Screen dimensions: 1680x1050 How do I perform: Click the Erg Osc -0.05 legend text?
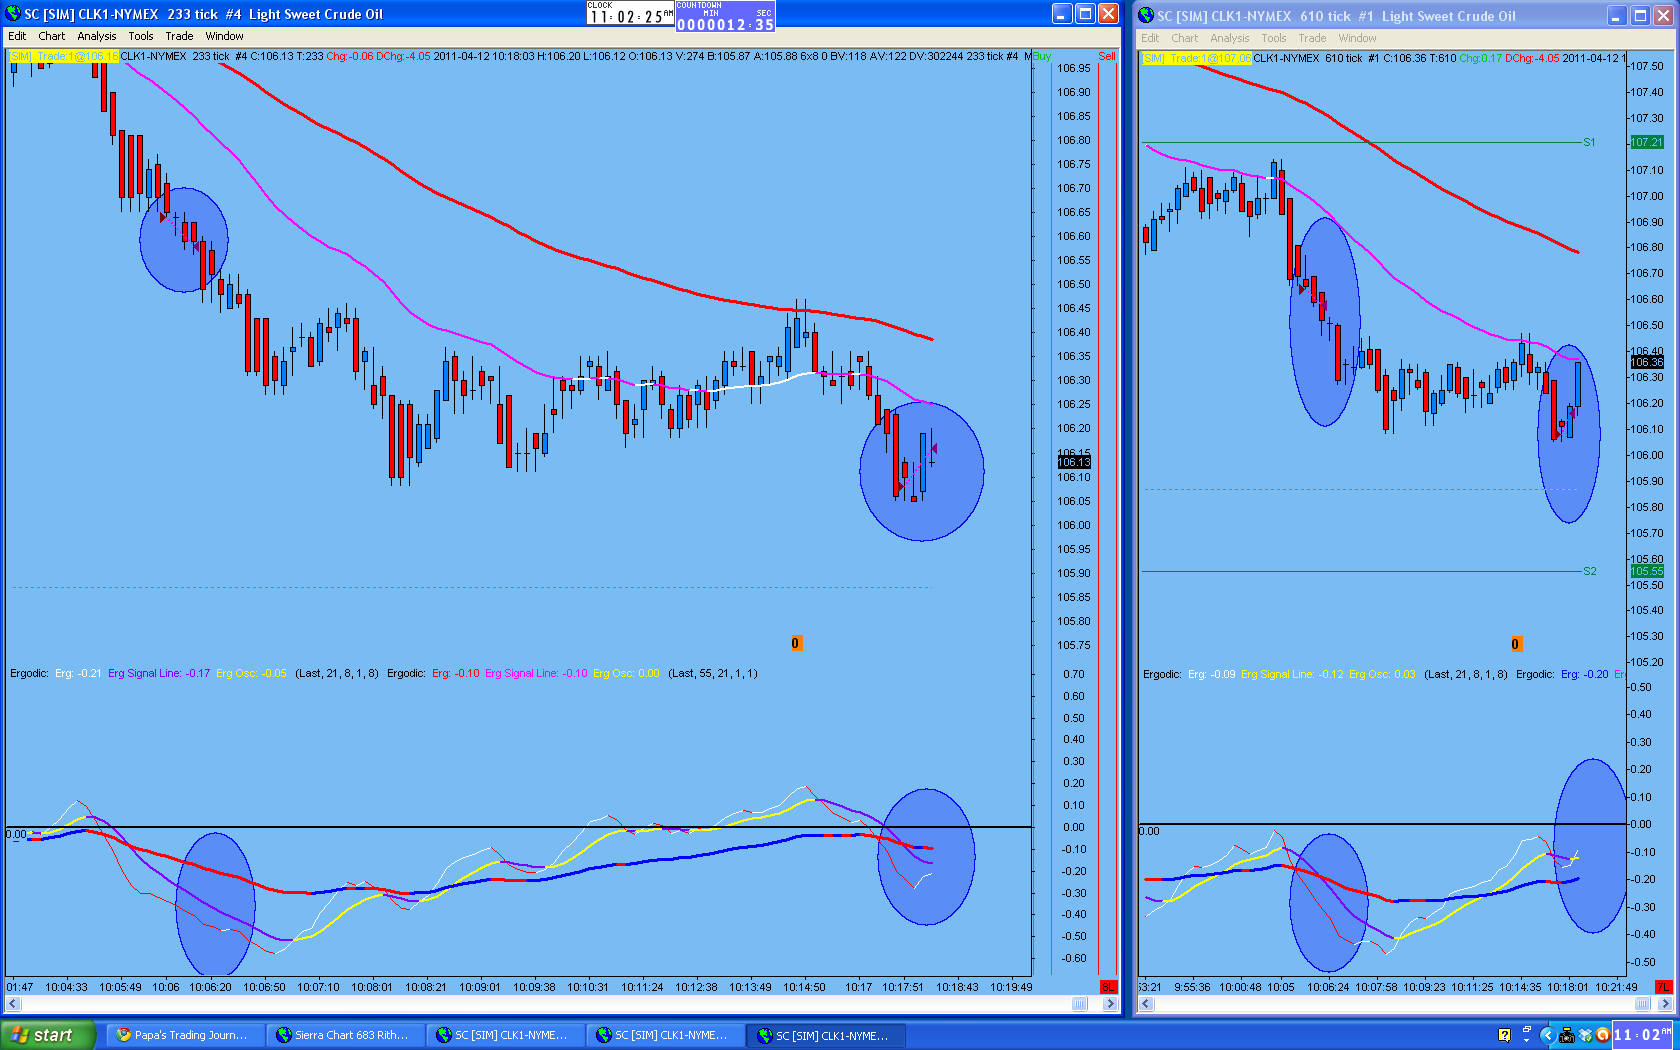pyautogui.click(x=251, y=673)
